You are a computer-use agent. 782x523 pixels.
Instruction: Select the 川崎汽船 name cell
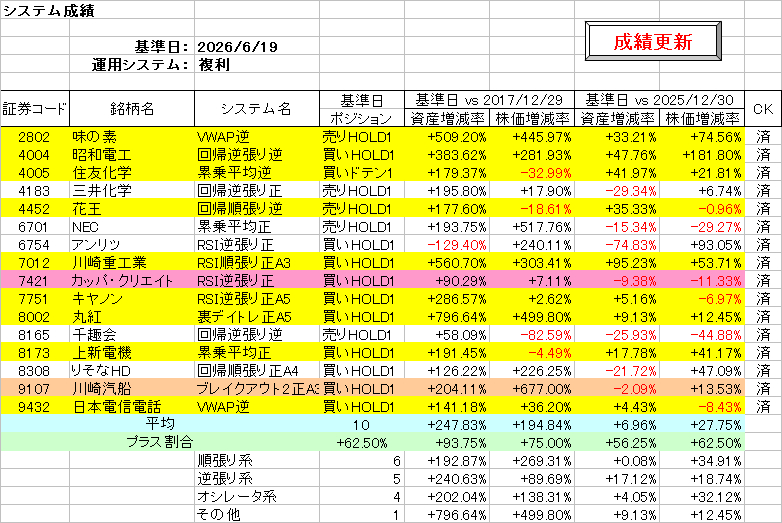tap(132, 388)
